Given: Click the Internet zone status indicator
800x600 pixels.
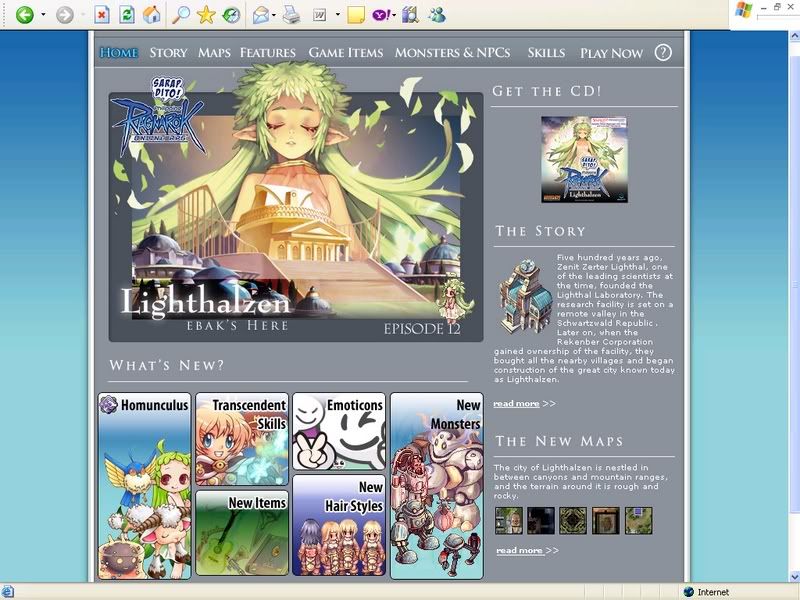Looking at the screenshot, I should 707,592.
